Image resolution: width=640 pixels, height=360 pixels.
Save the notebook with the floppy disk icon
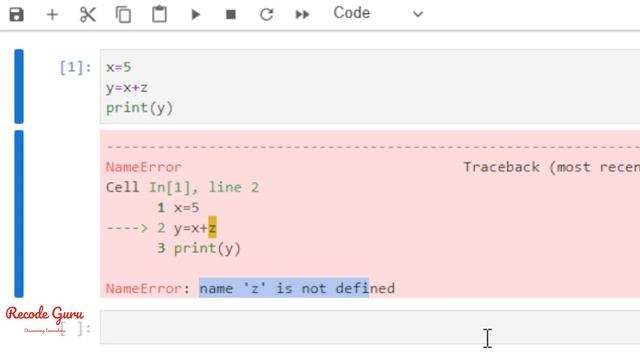tap(17, 15)
